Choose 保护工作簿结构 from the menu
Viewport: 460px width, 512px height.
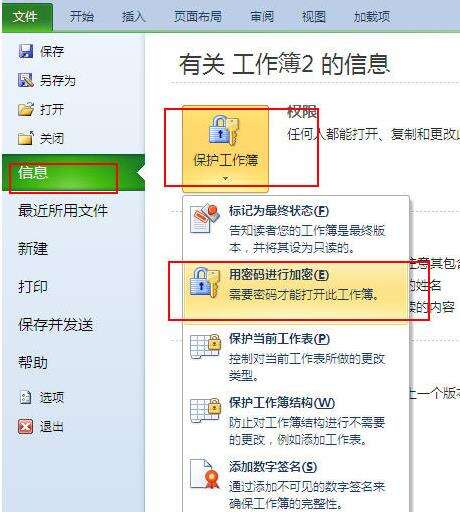click(296, 421)
